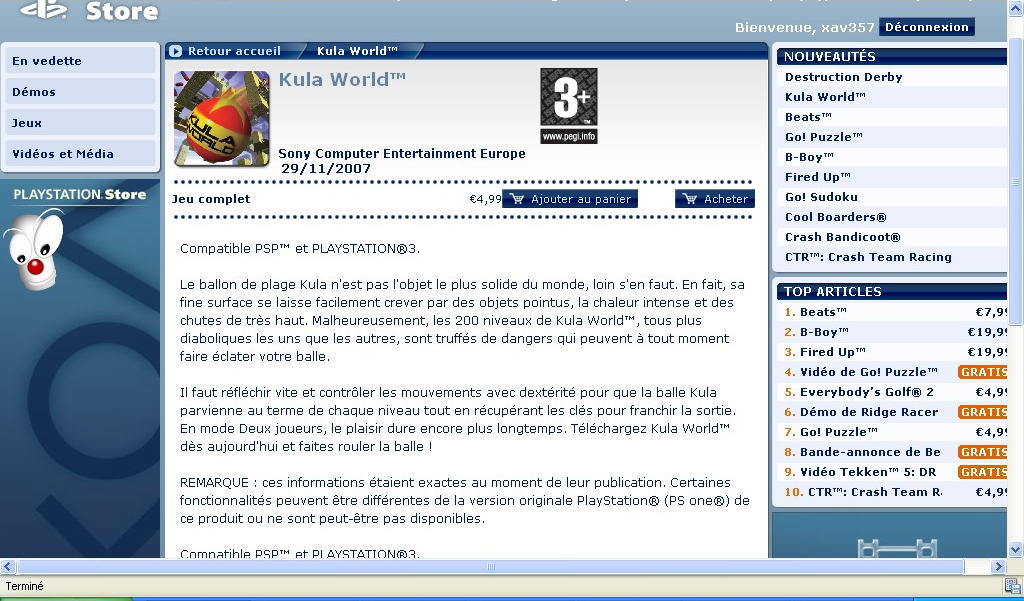The height and width of the screenshot is (601, 1024).
Task: Open Go! Sudoku in Nouveautés
Action: 821,197
